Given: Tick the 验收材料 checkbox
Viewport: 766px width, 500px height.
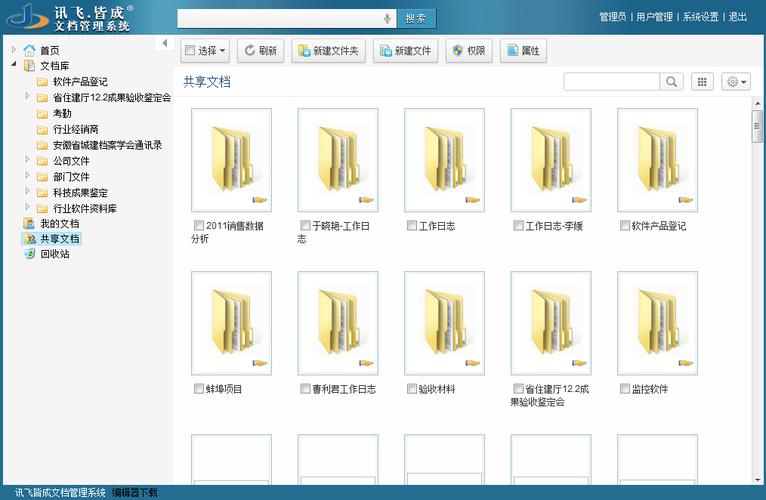Looking at the screenshot, I should [412, 389].
